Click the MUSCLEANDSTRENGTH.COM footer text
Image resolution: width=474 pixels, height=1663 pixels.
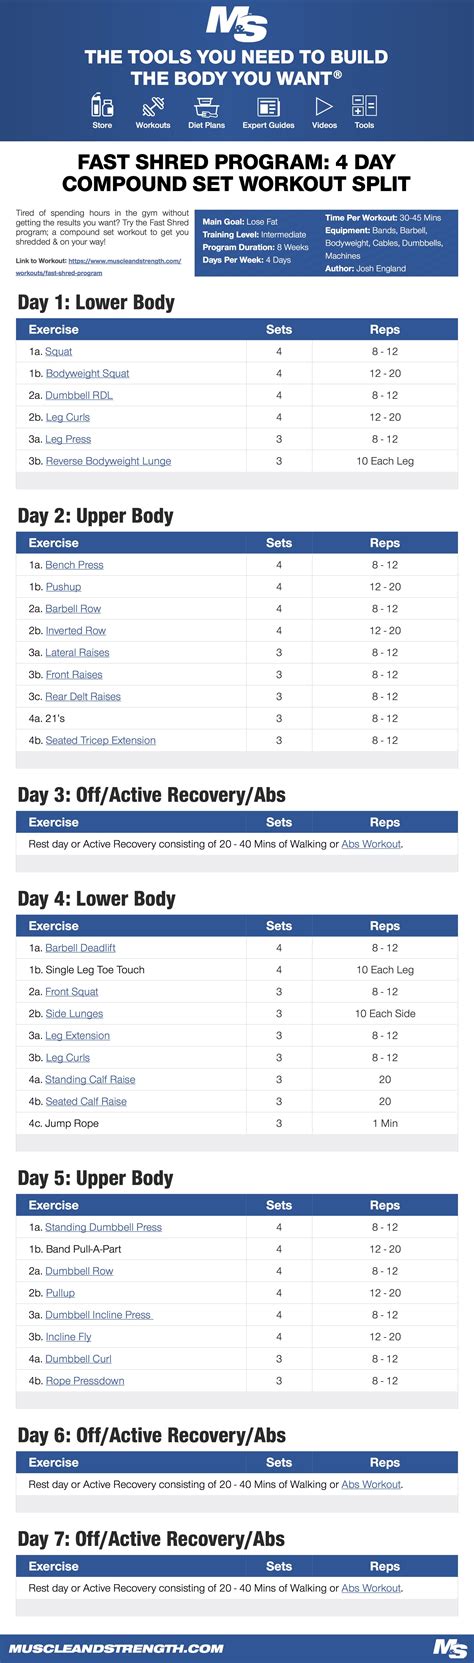click(116, 1648)
